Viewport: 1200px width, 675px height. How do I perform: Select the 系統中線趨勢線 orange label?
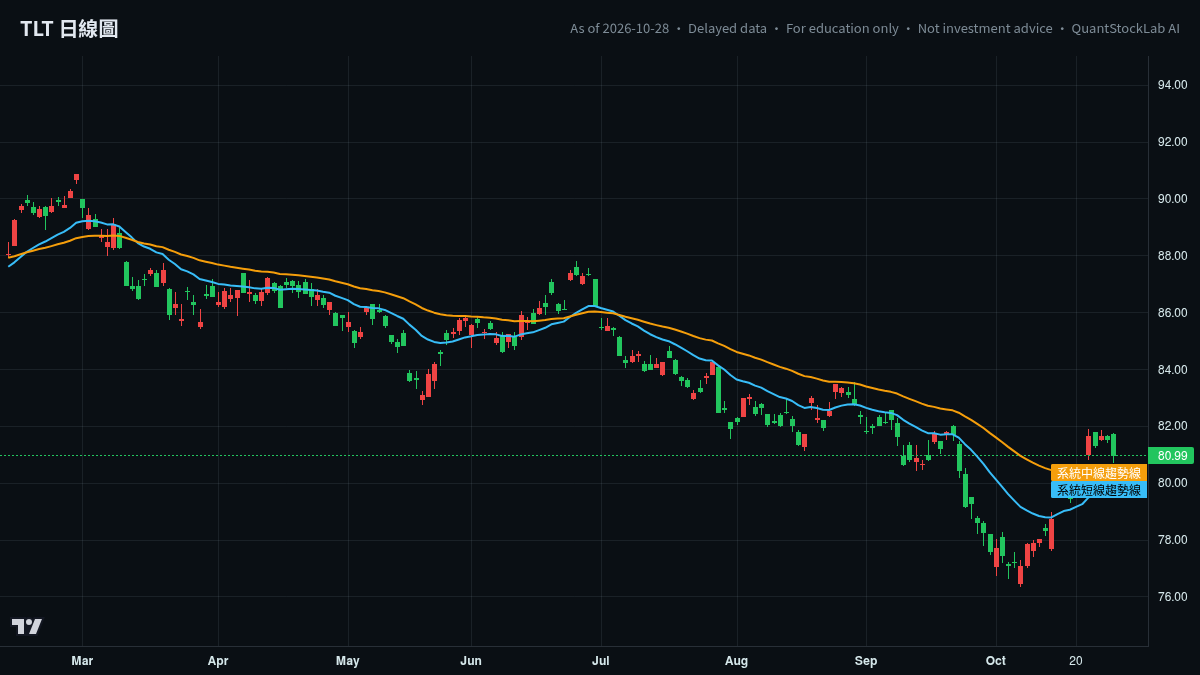[x=1098, y=473]
